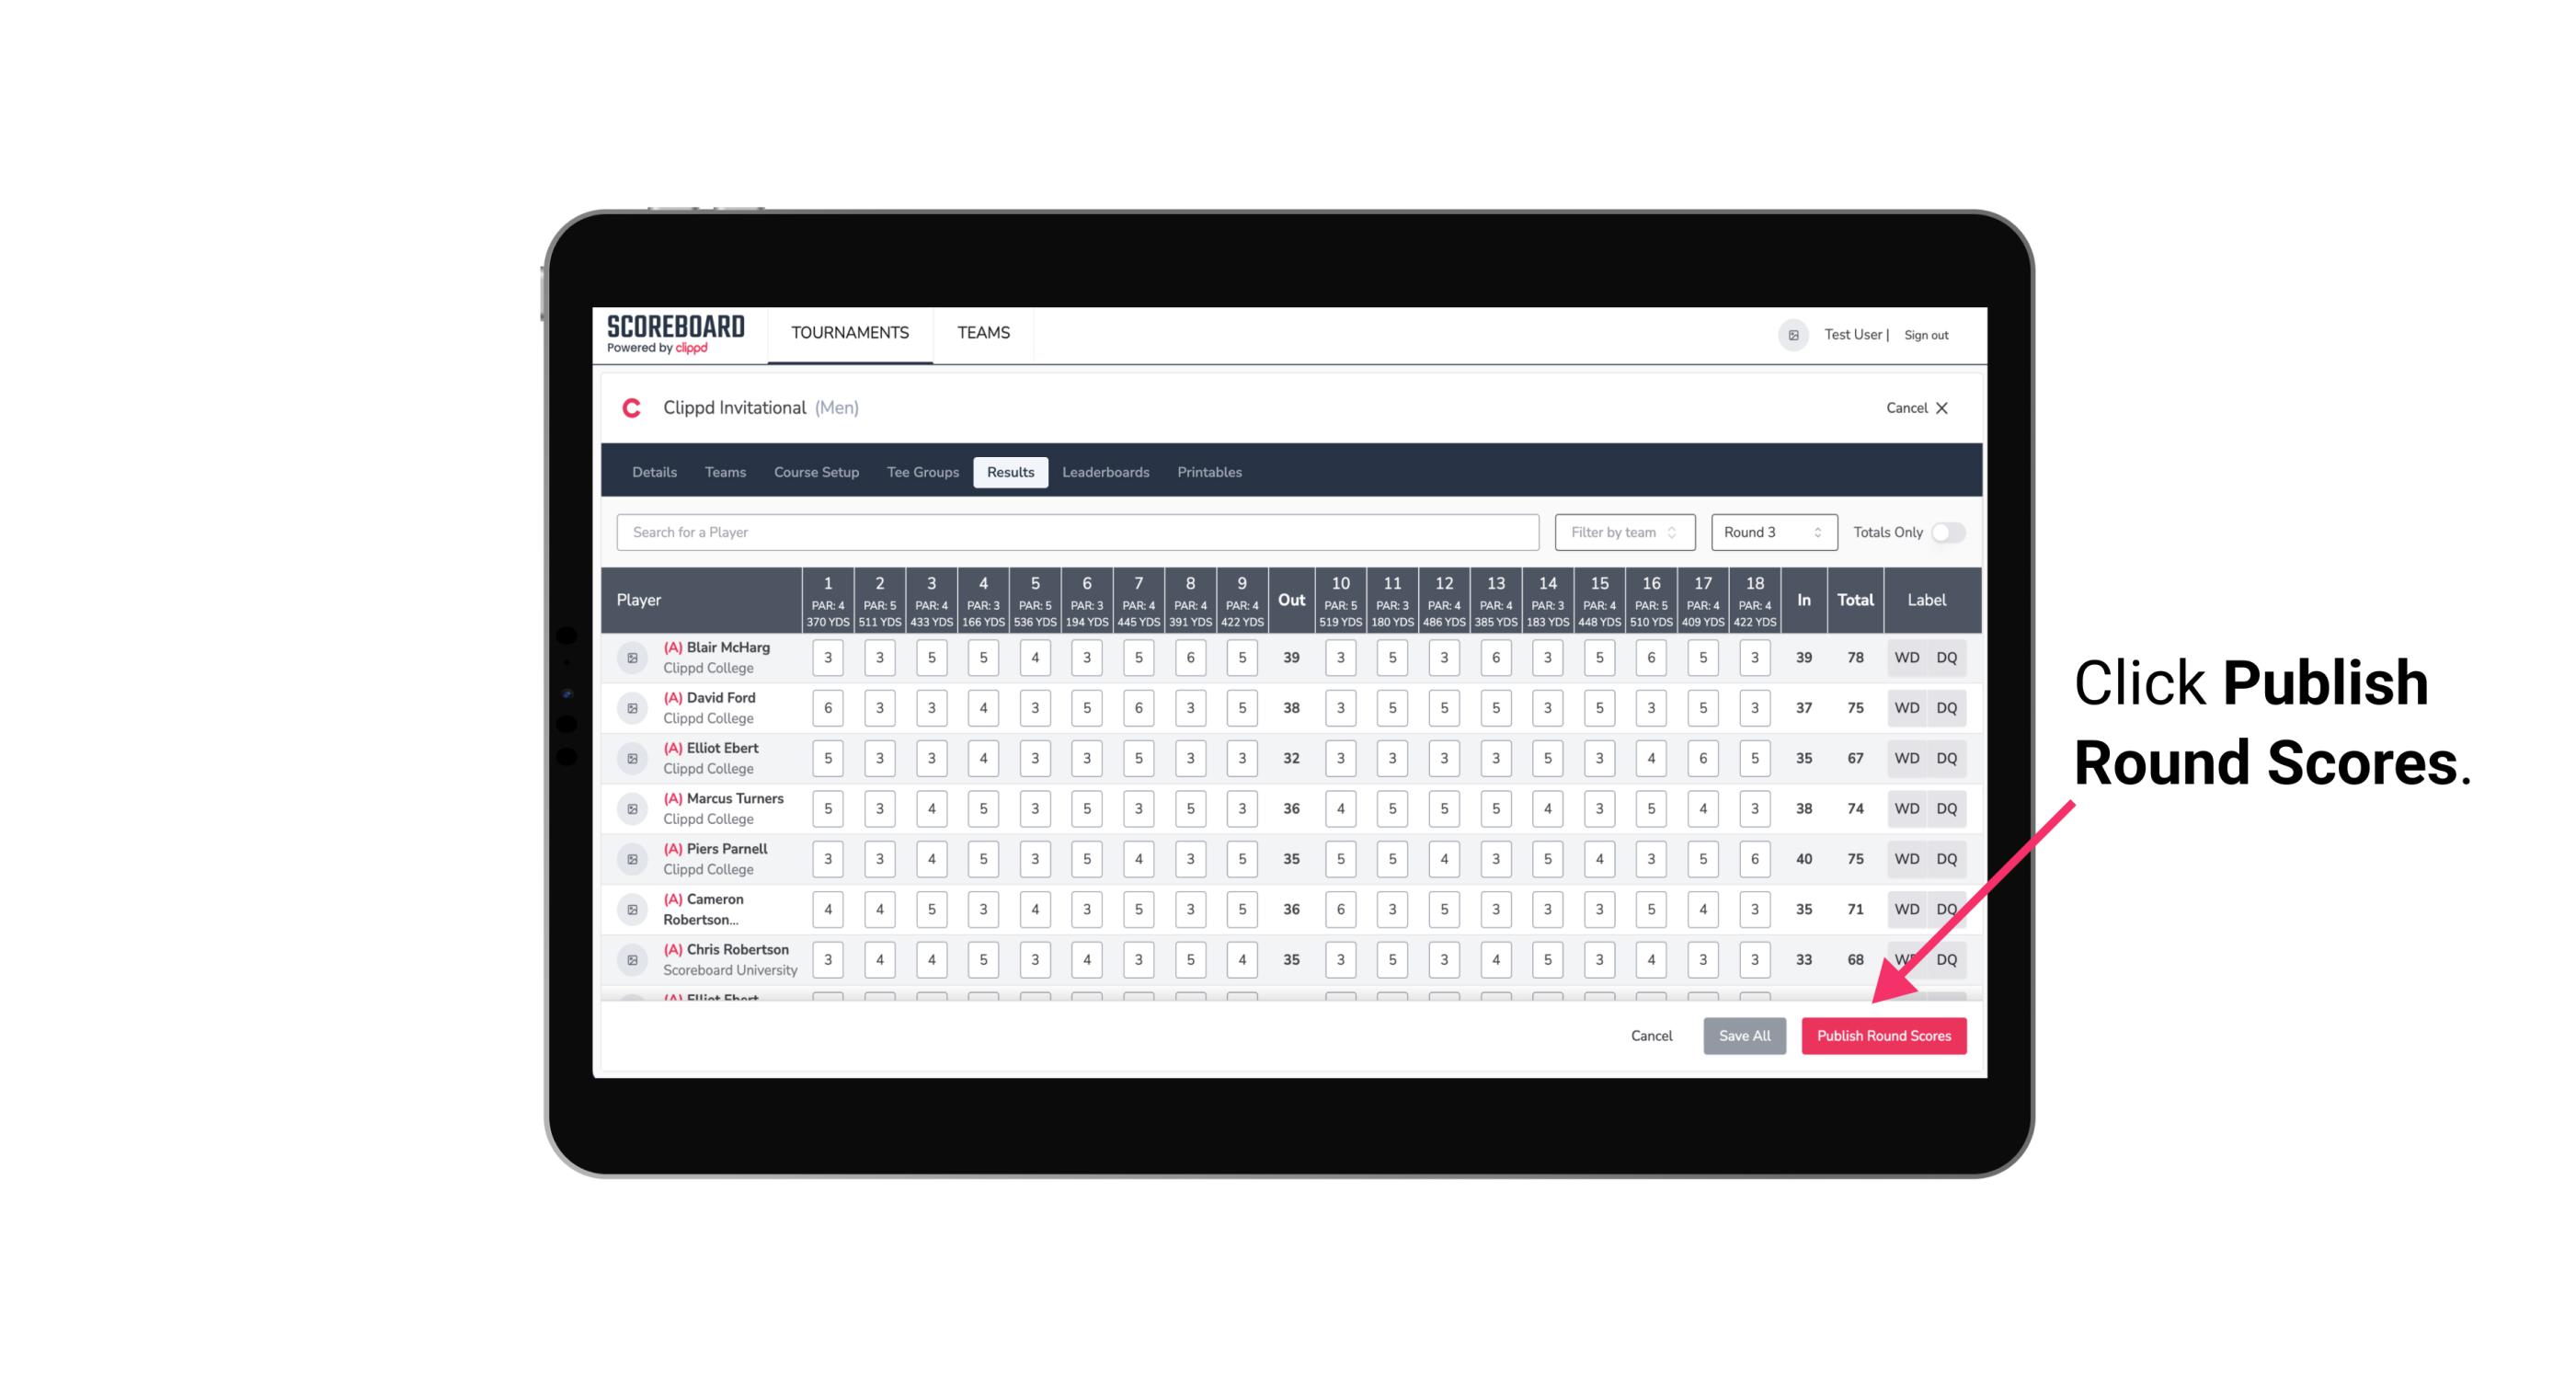Click the WD icon for Elliot Ebert
The width and height of the screenshot is (2576, 1386).
click(x=1907, y=758)
